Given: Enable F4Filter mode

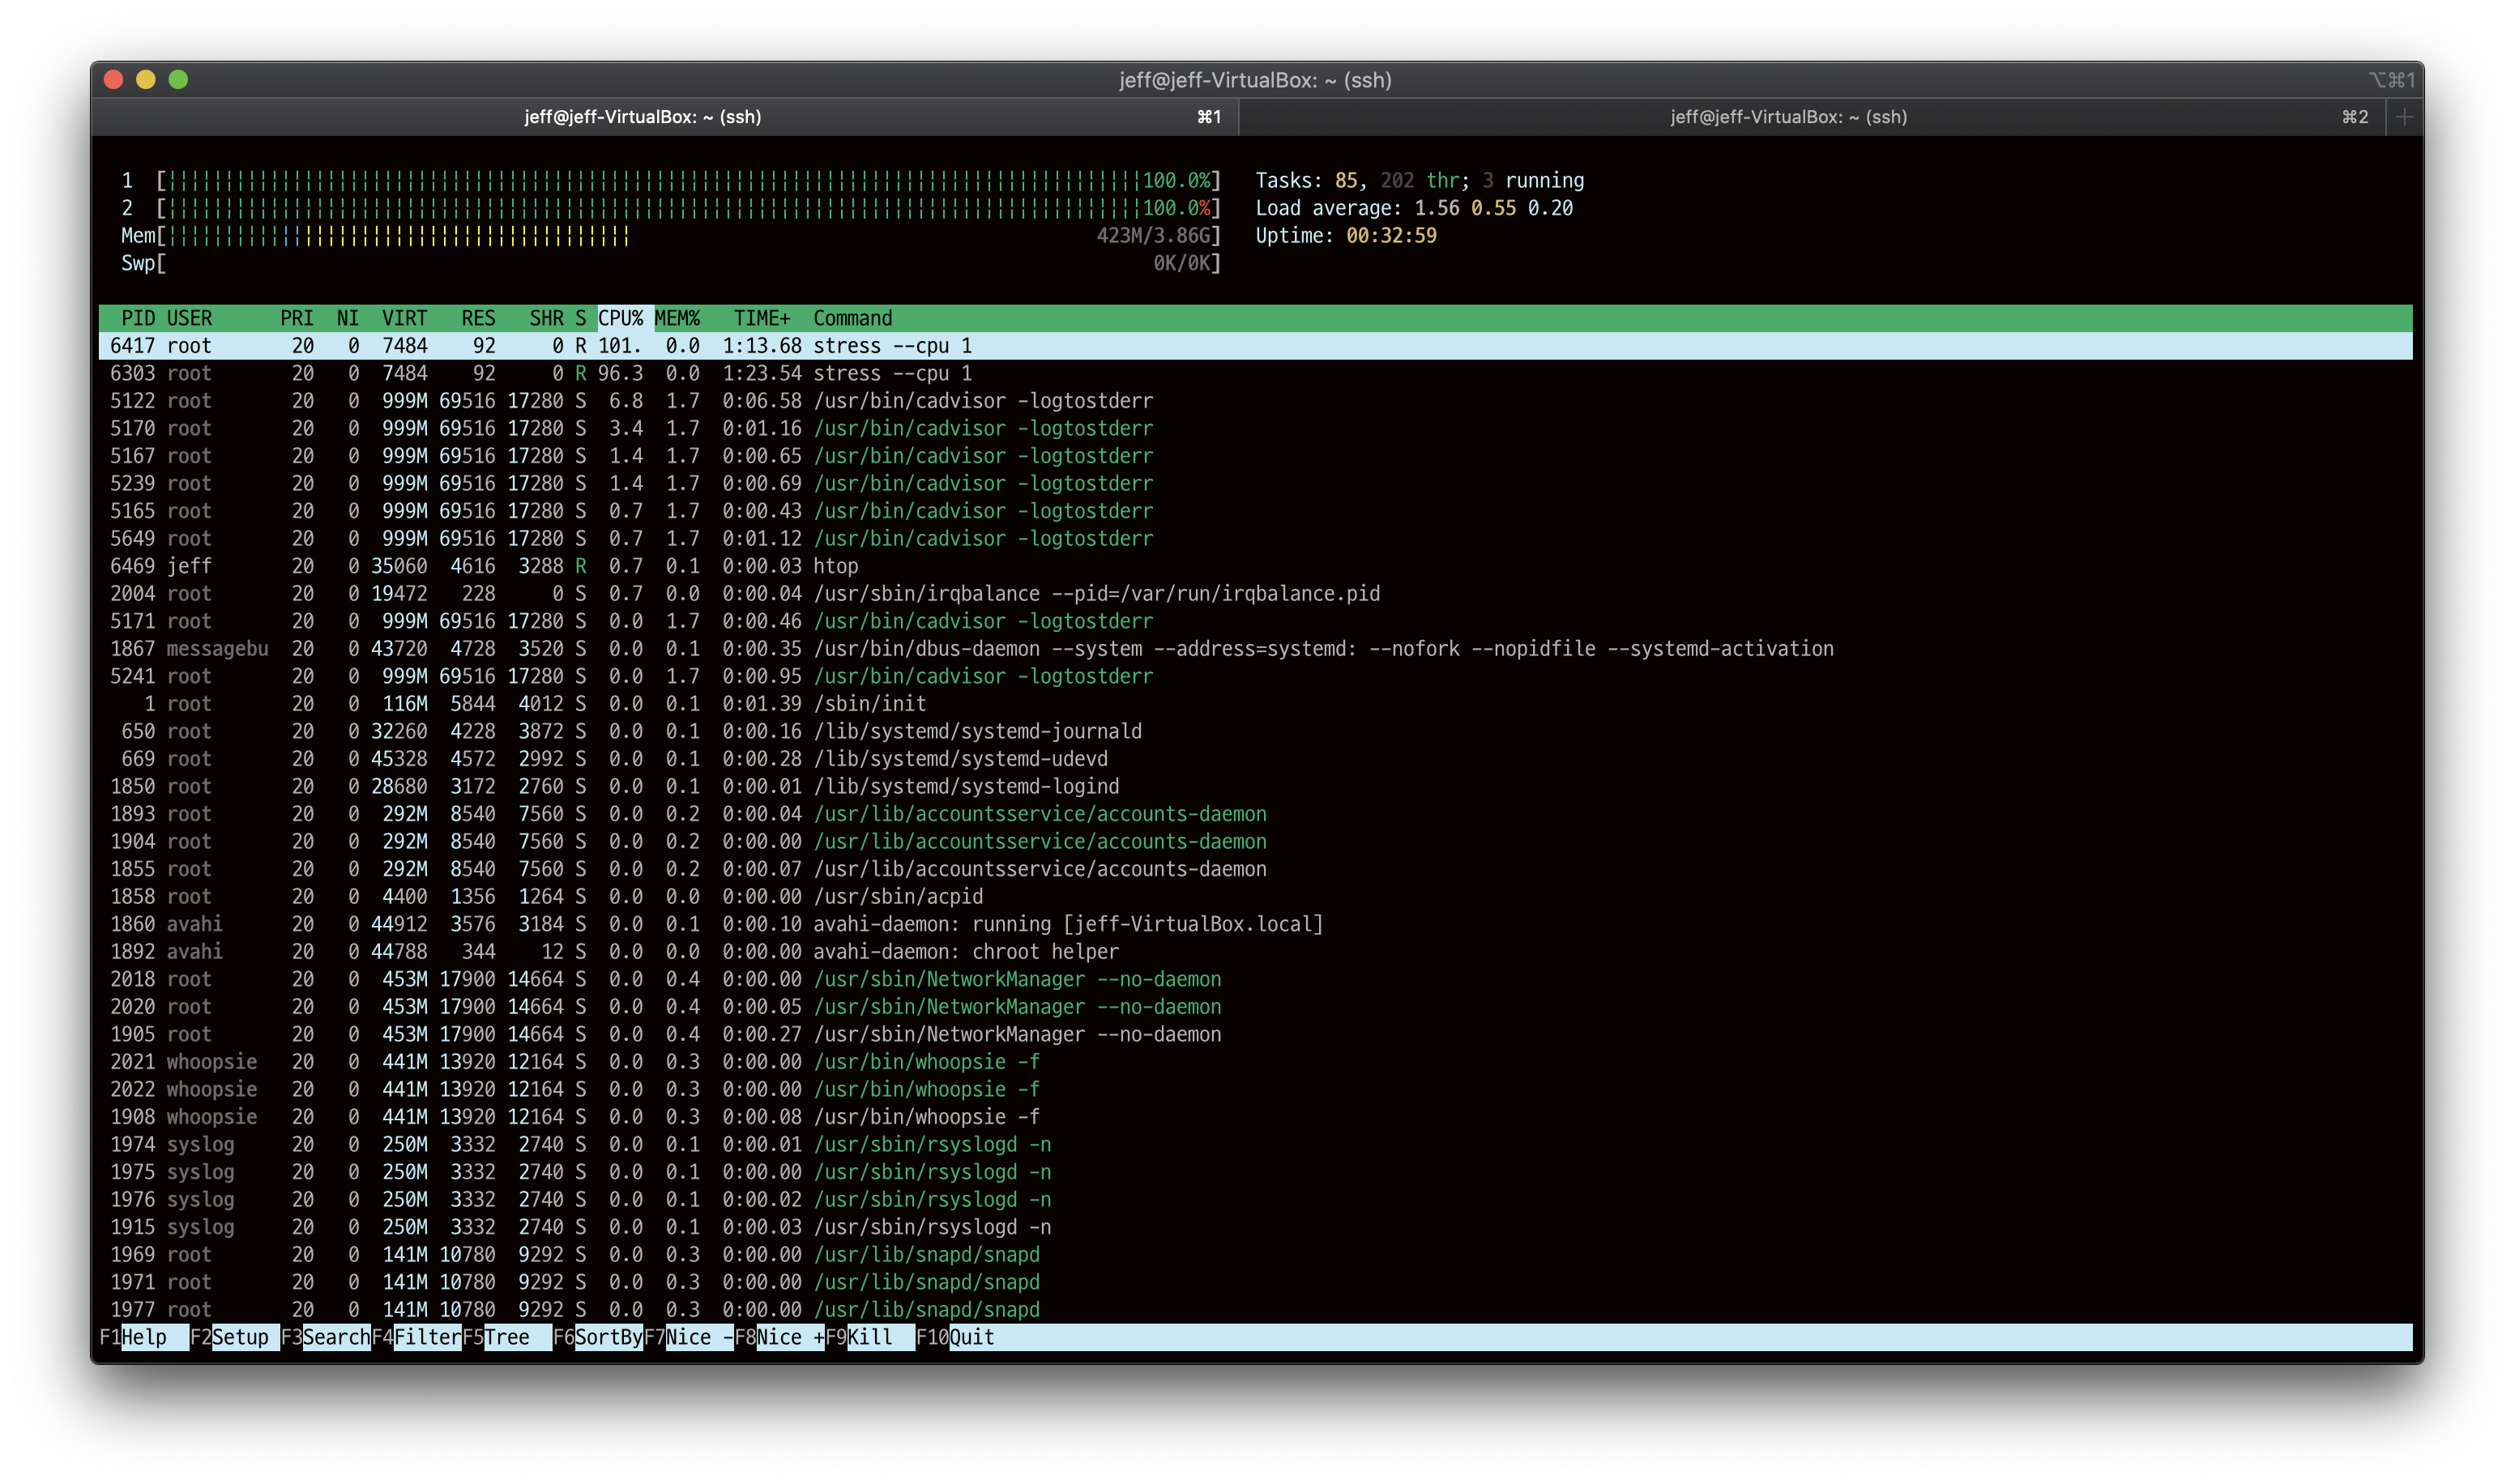Looking at the screenshot, I should tap(418, 1337).
